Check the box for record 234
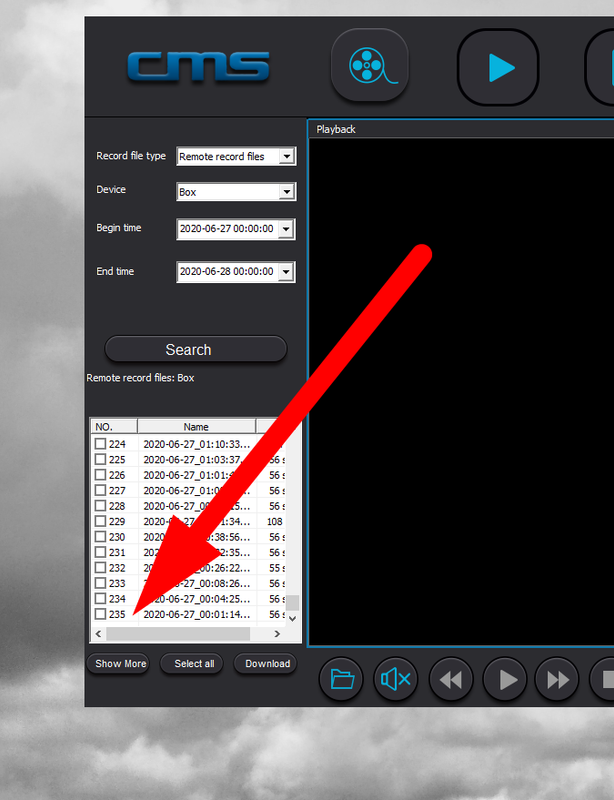614x800 pixels. point(101,598)
